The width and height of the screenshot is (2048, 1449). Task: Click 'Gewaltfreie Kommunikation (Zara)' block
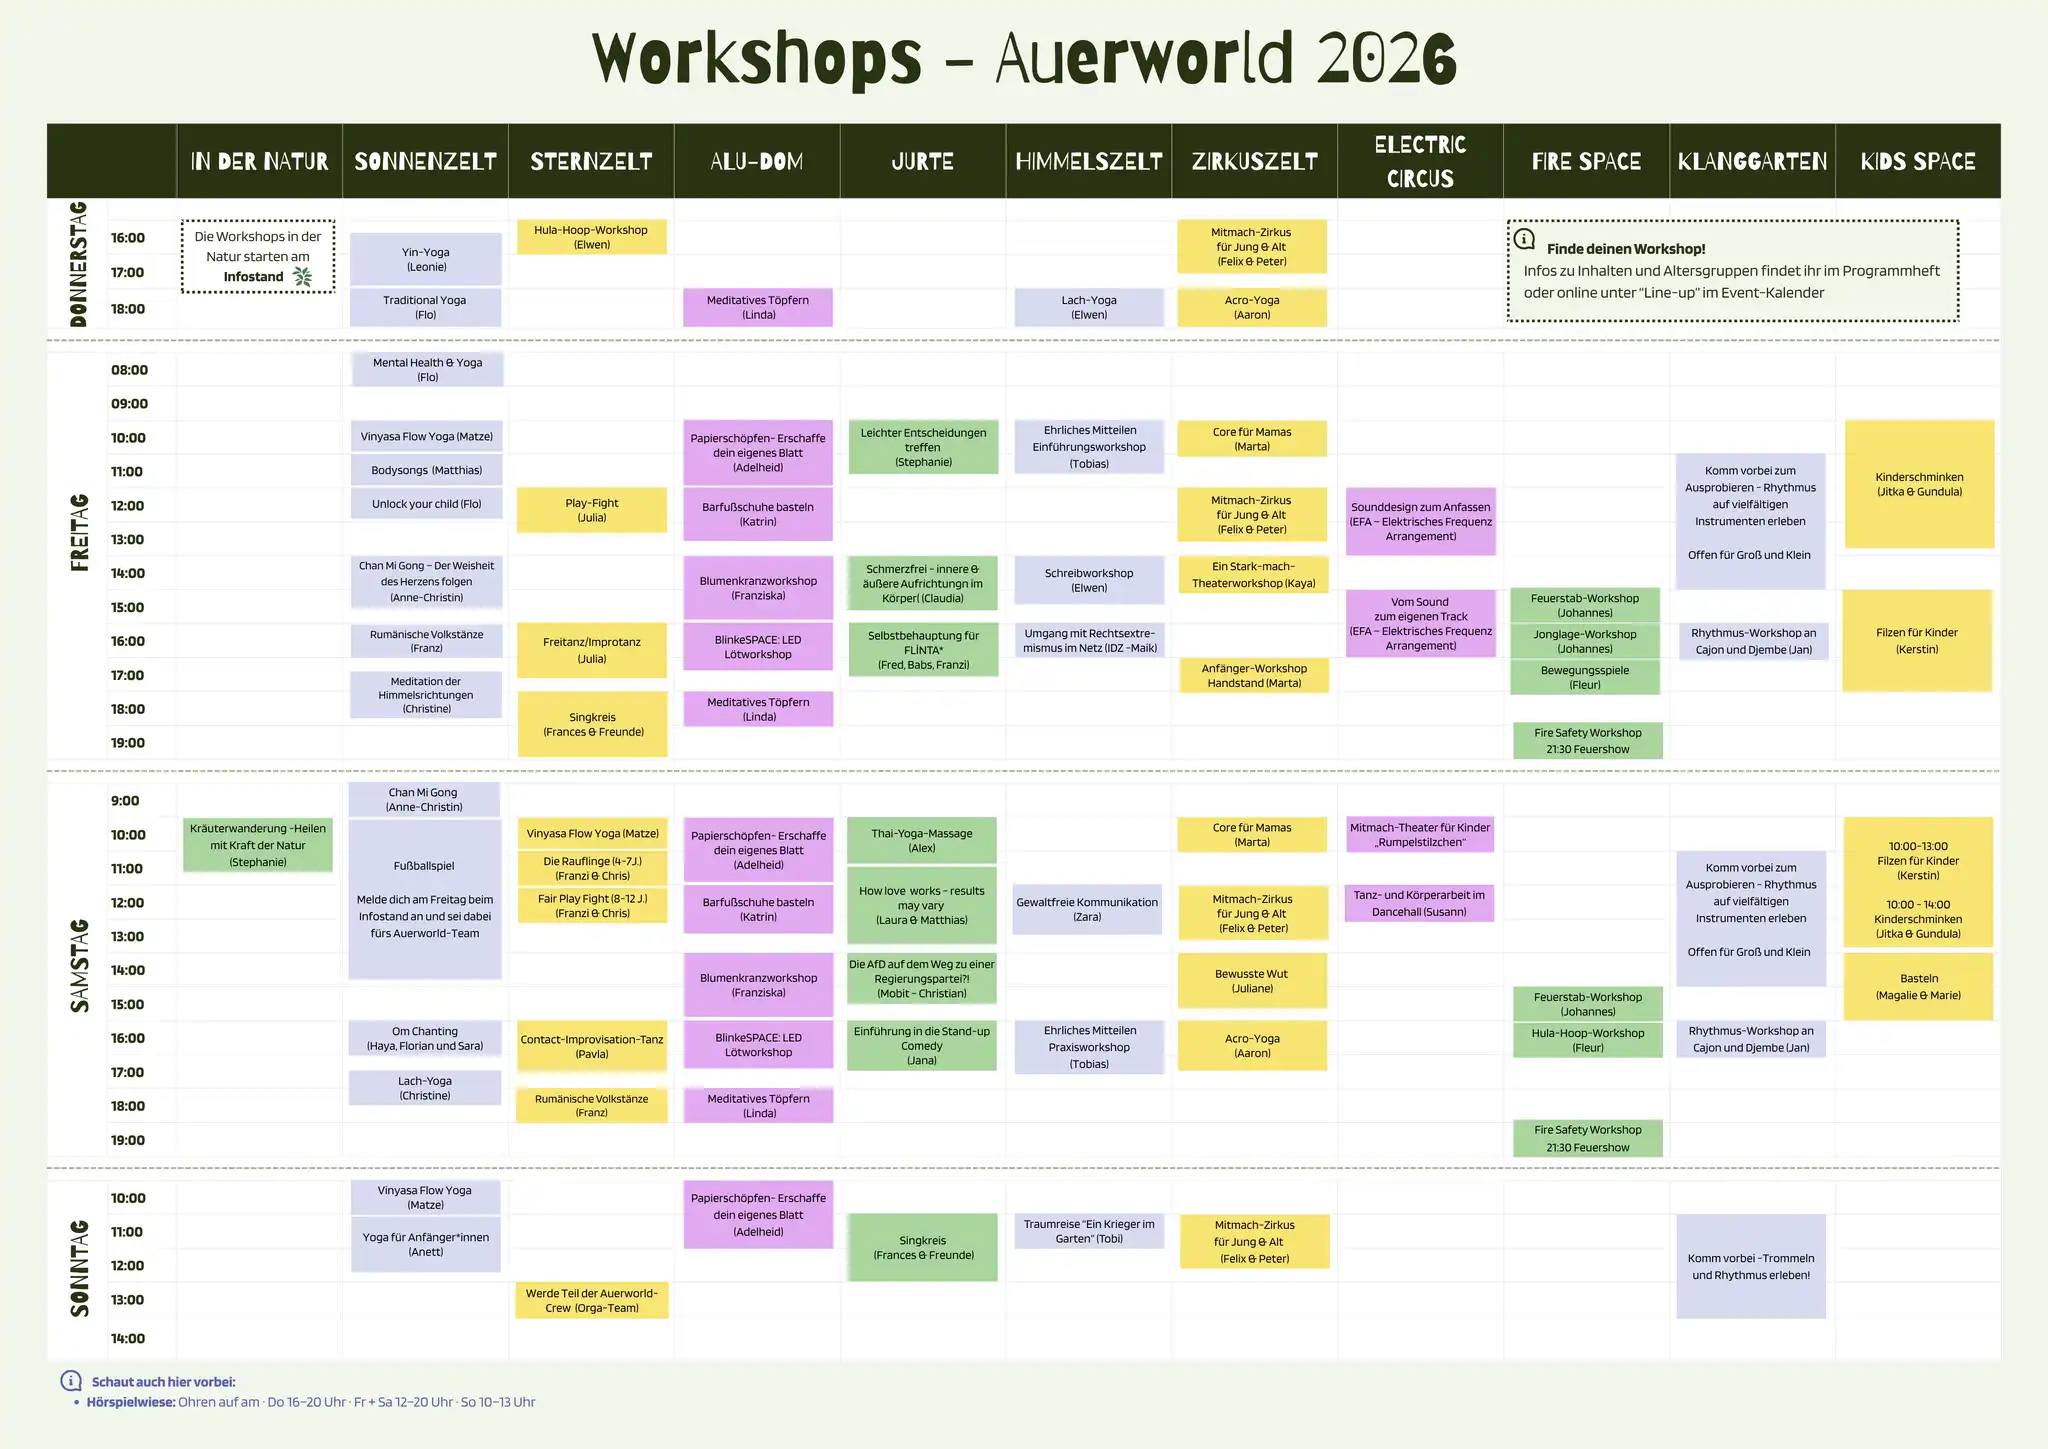point(1087,909)
